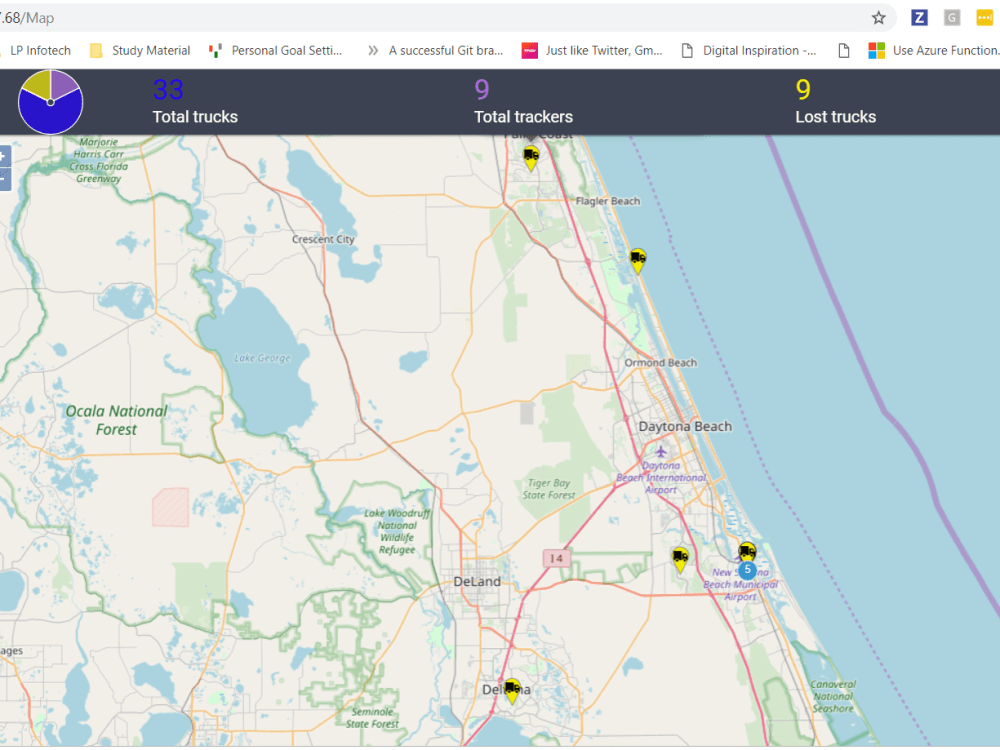Select truck marker west of New Smyrna
This screenshot has width=1000, height=750.
click(680, 560)
